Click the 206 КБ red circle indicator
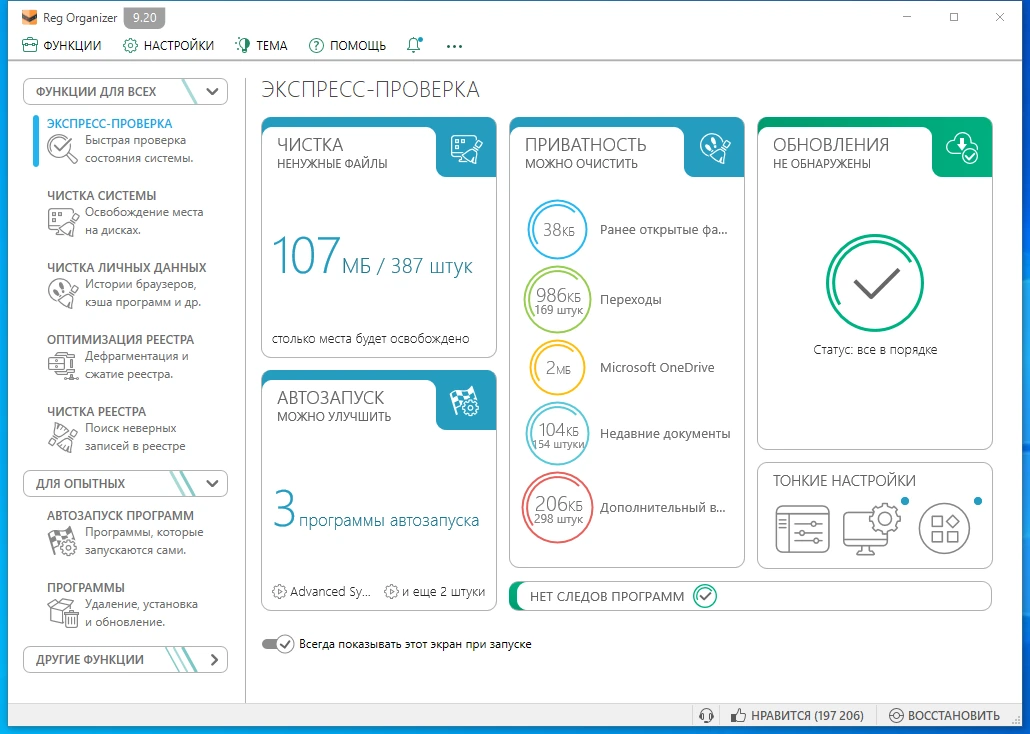The width and height of the screenshot is (1030, 734). pyautogui.click(x=557, y=507)
